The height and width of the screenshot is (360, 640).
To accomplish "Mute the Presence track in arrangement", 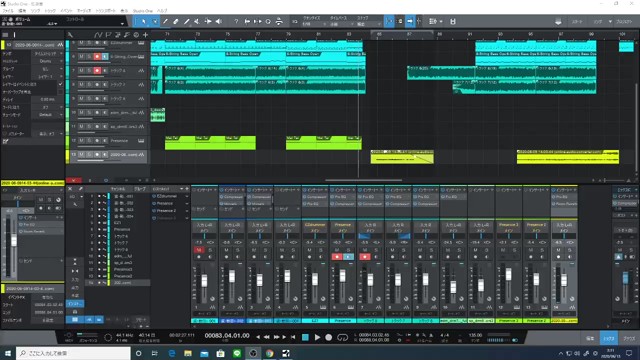I will (x=81, y=141).
